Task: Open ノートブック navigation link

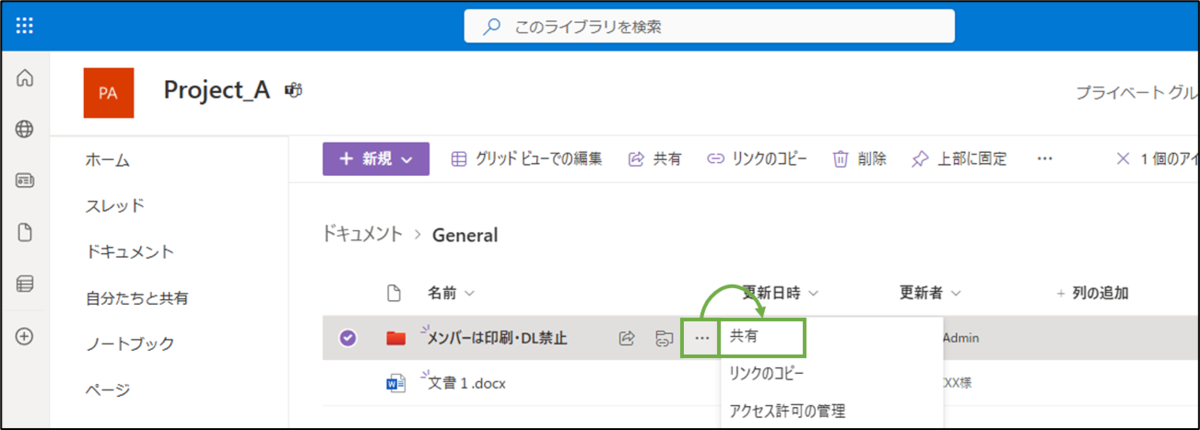Action: [x=130, y=344]
